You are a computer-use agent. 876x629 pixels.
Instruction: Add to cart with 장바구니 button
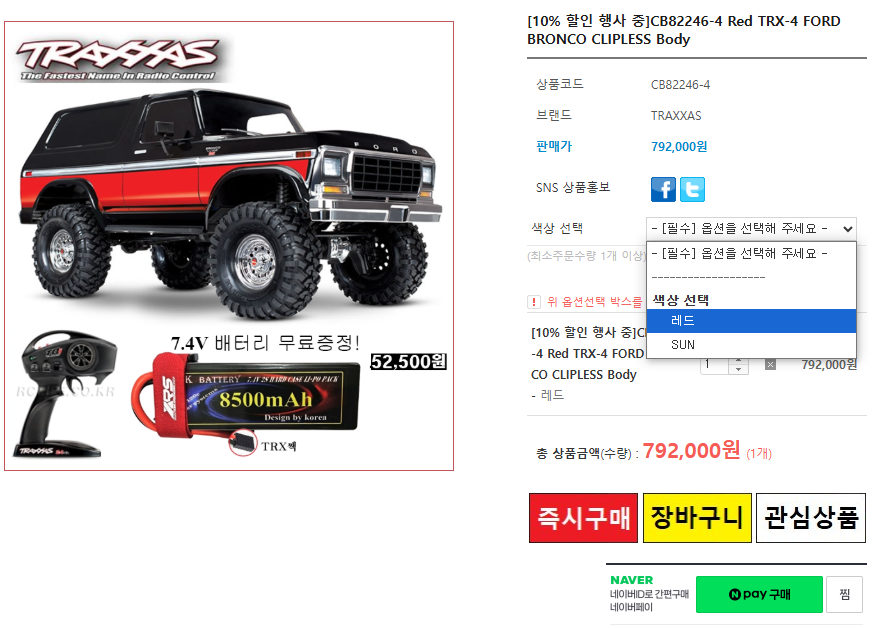pyautogui.click(x=697, y=518)
